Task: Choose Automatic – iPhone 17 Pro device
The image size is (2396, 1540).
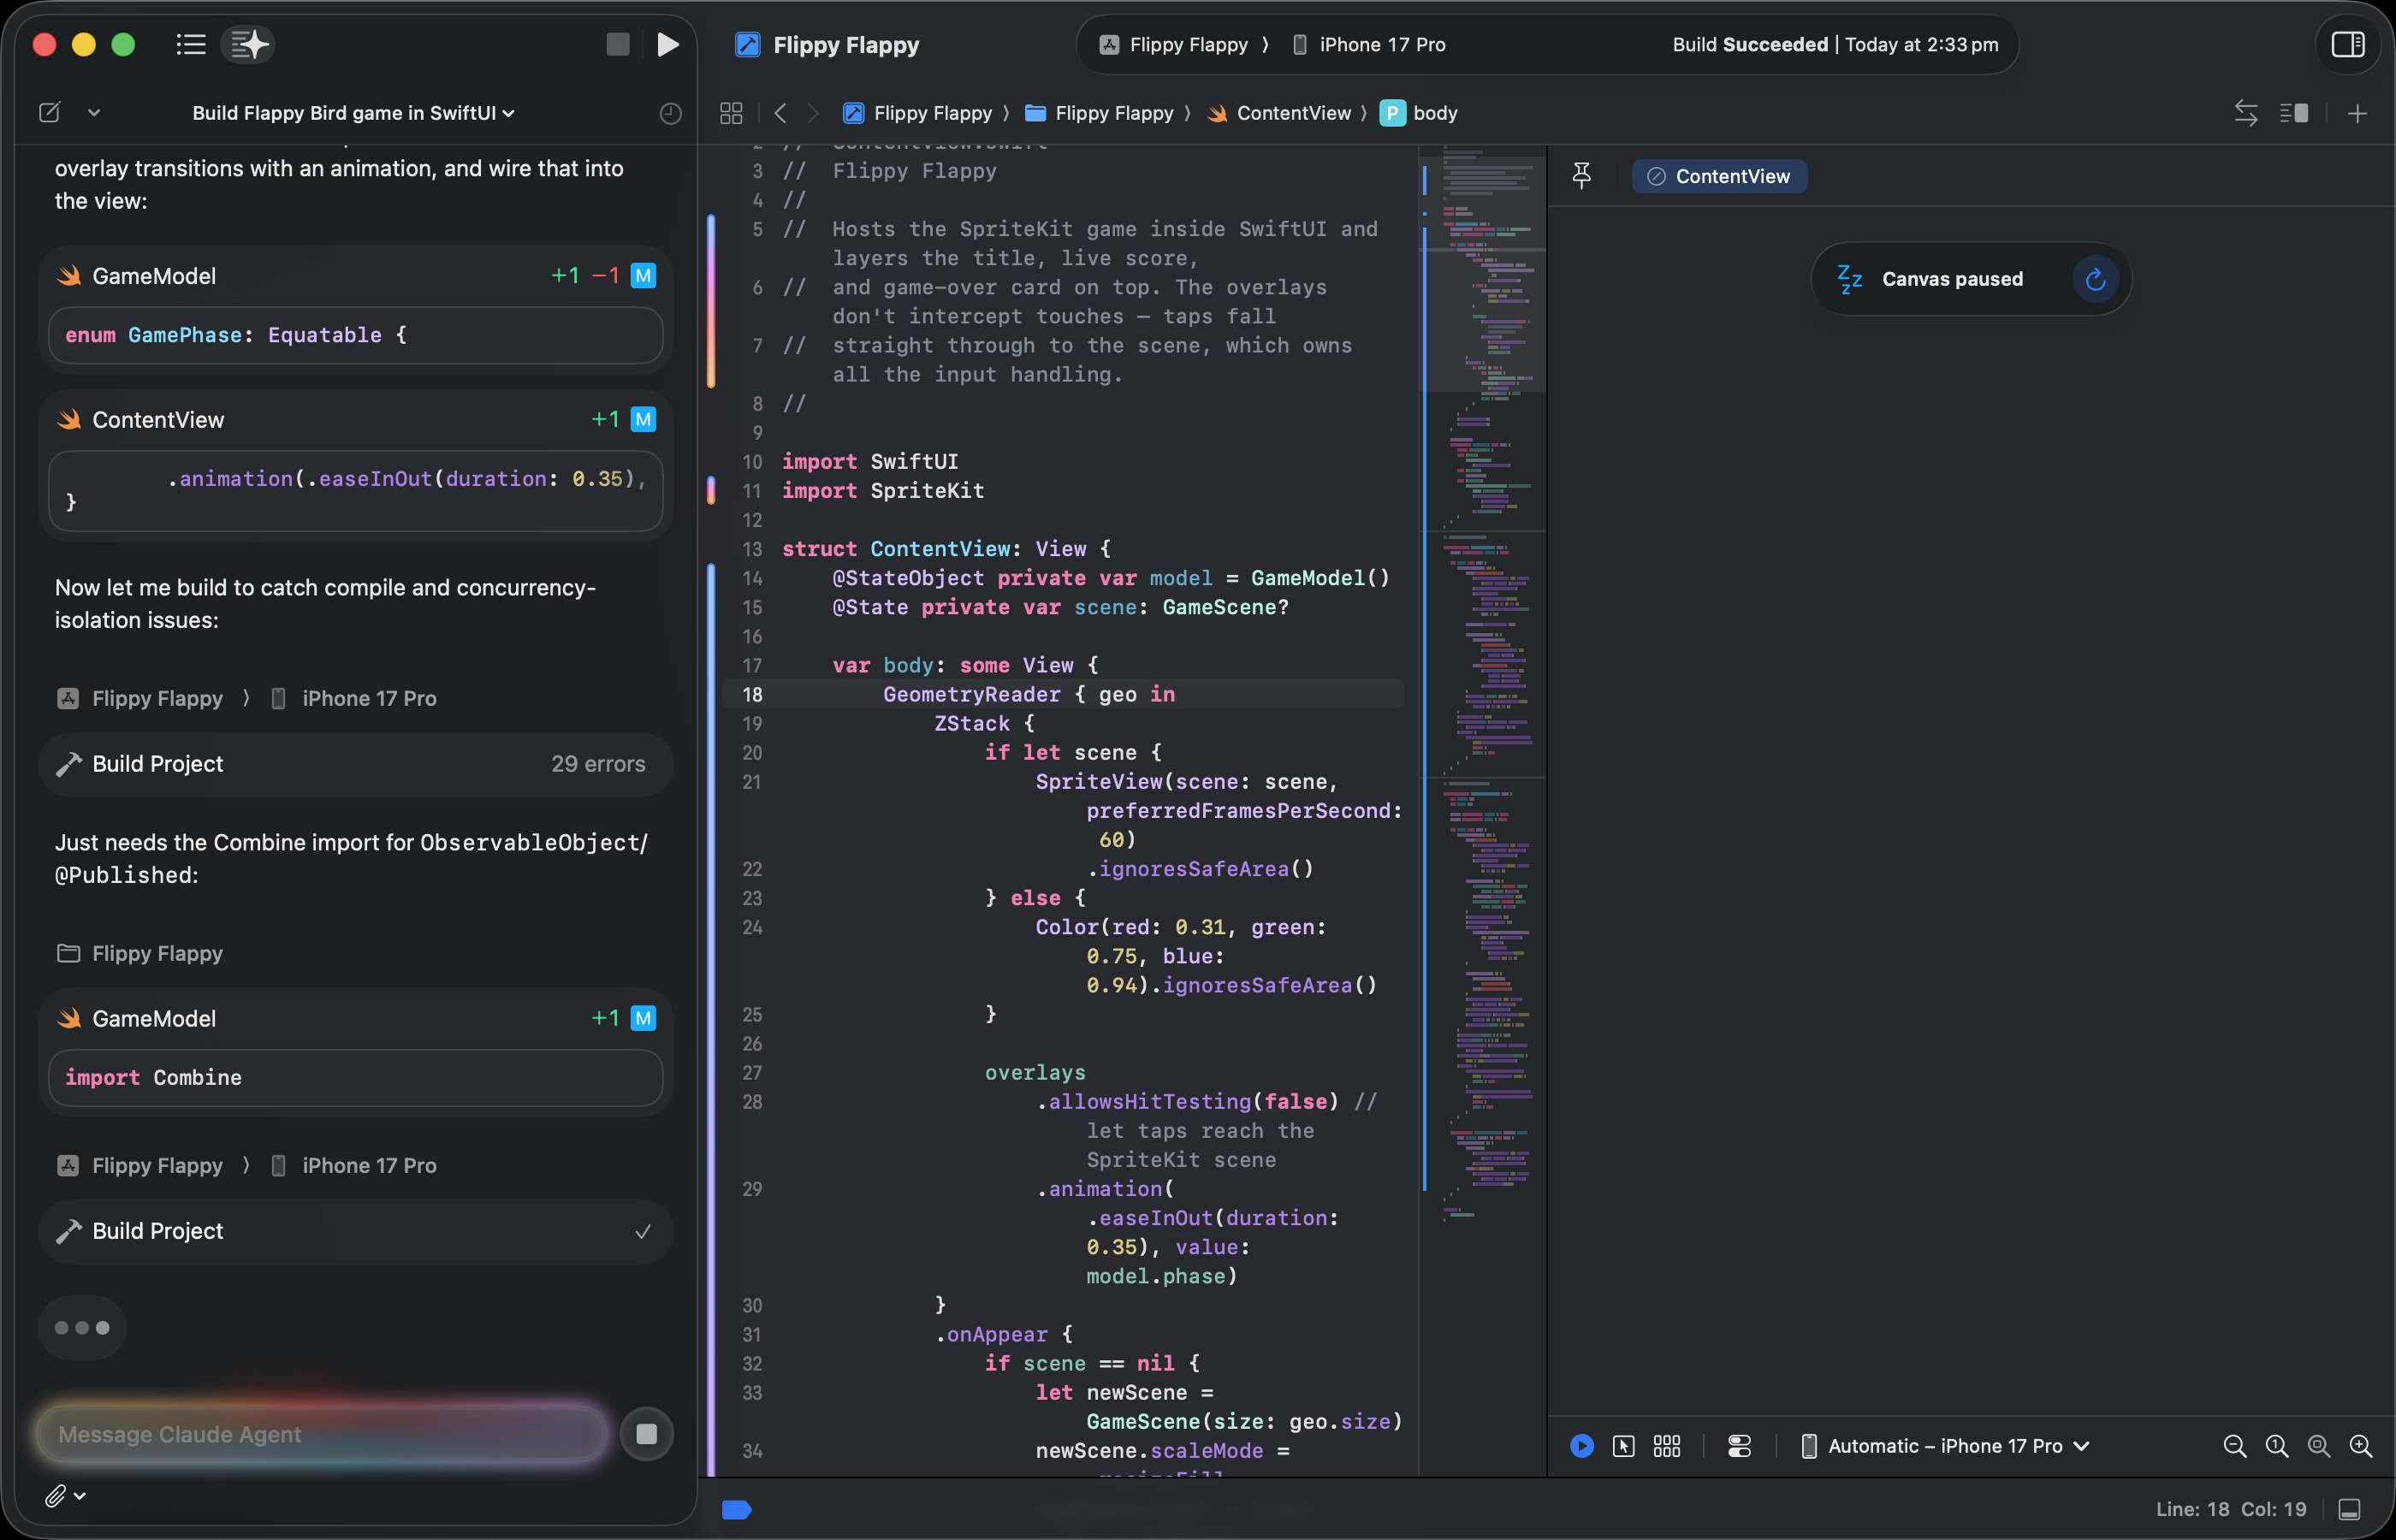Action: click(x=1945, y=1445)
